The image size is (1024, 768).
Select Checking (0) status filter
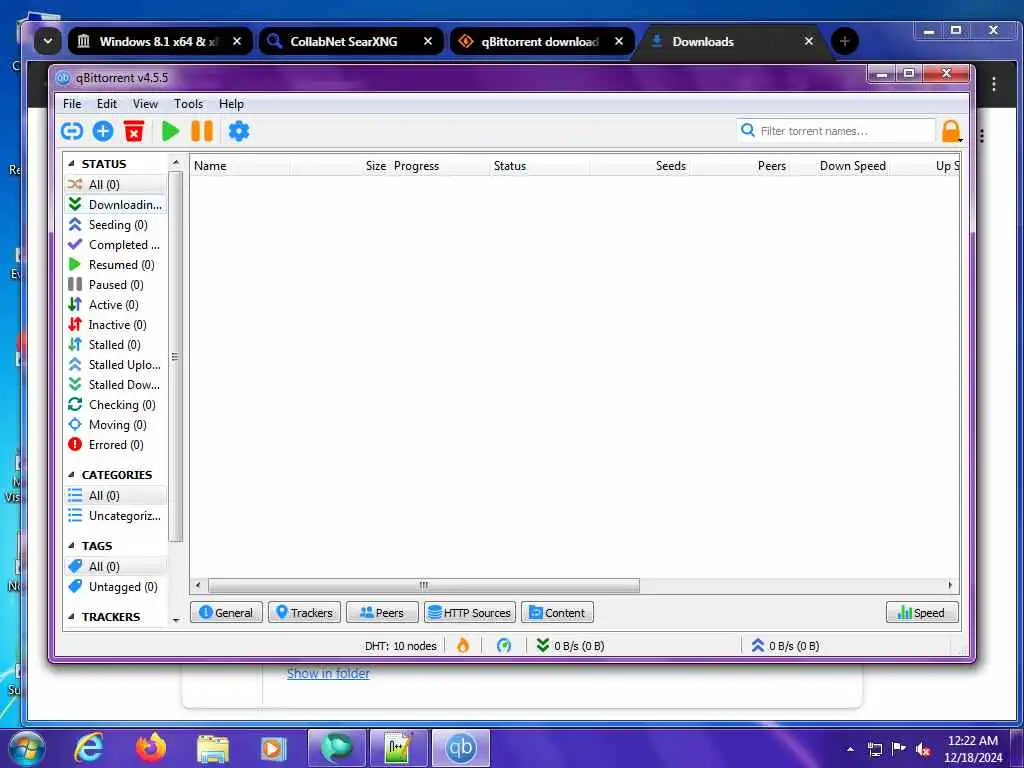click(x=116, y=405)
